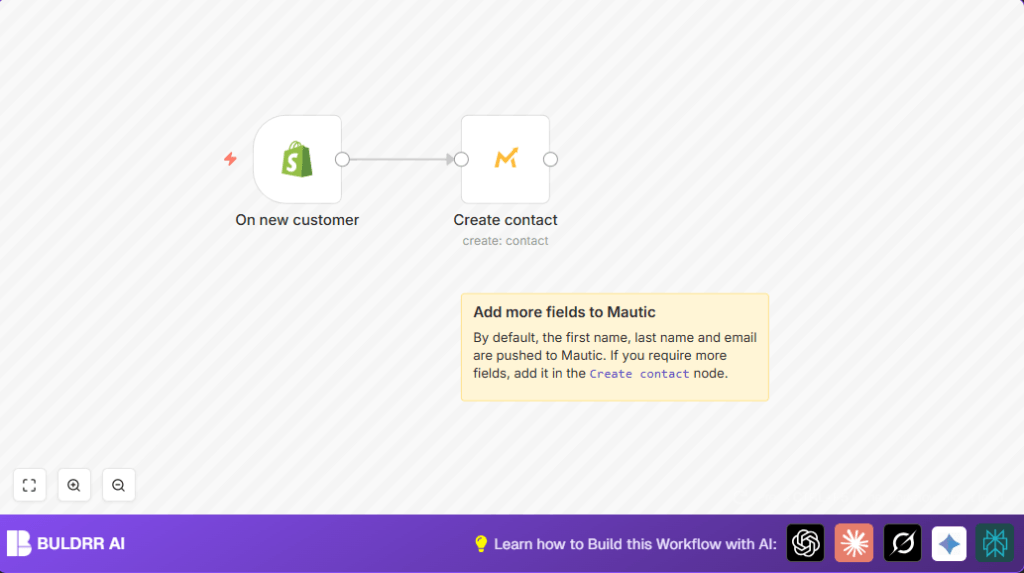
Task: Open the black circle-slash AI icon
Action: (903, 543)
